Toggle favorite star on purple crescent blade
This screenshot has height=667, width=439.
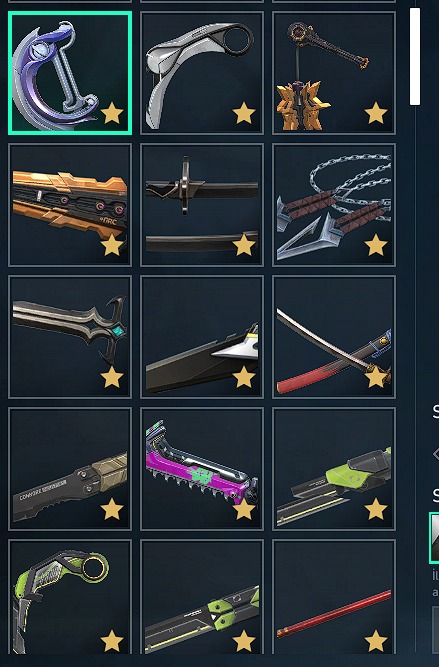pos(112,113)
